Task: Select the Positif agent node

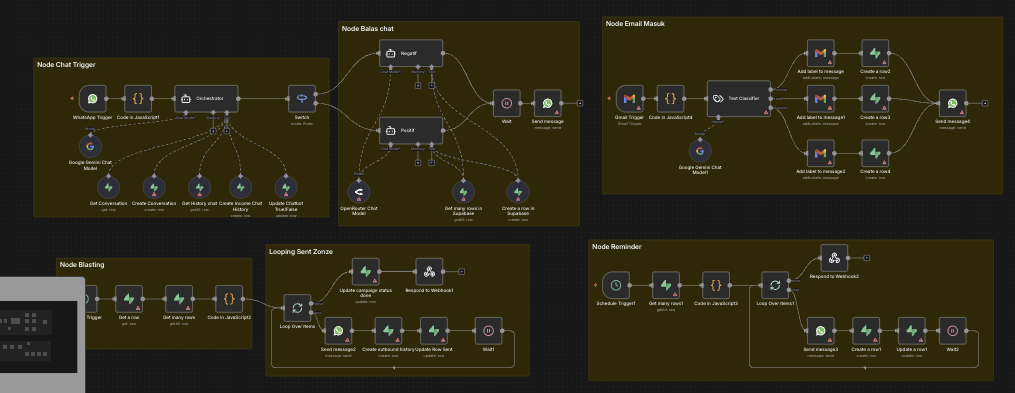Action: pos(411,130)
